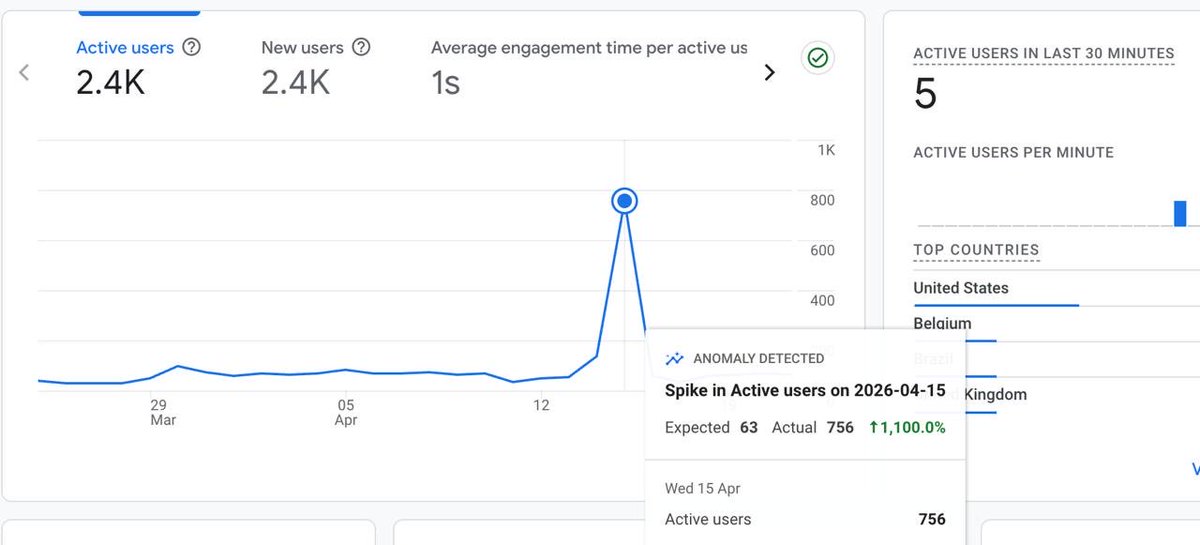Click the Active users 756 tooltip row
1200x545 pixels.
[x=805, y=519]
